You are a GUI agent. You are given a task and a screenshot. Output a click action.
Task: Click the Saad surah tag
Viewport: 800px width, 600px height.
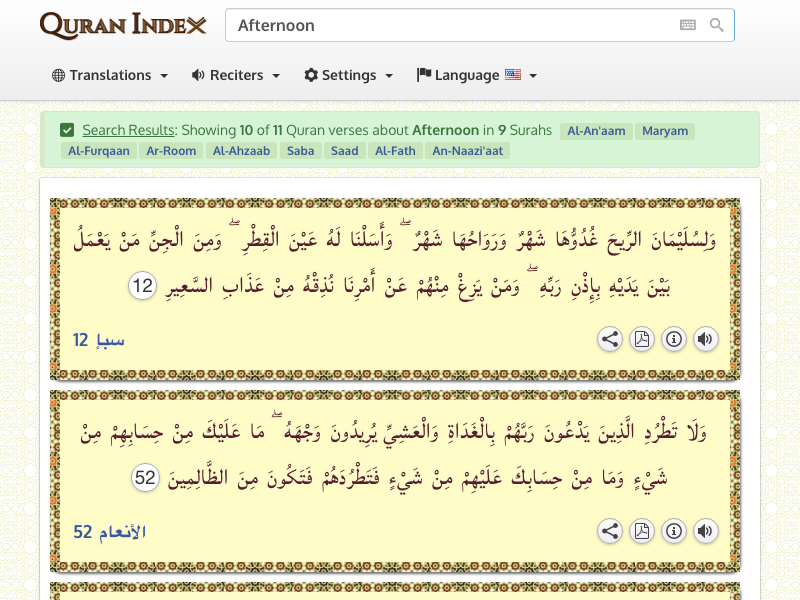pyautogui.click(x=344, y=151)
